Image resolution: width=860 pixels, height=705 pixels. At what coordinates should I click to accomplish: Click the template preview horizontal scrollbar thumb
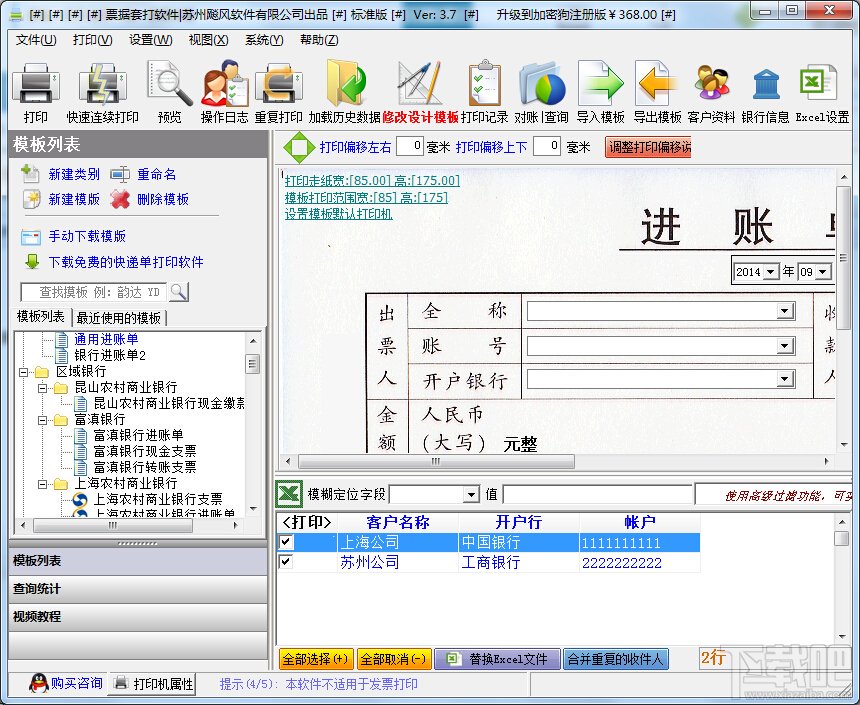pyautogui.click(x=436, y=461)
